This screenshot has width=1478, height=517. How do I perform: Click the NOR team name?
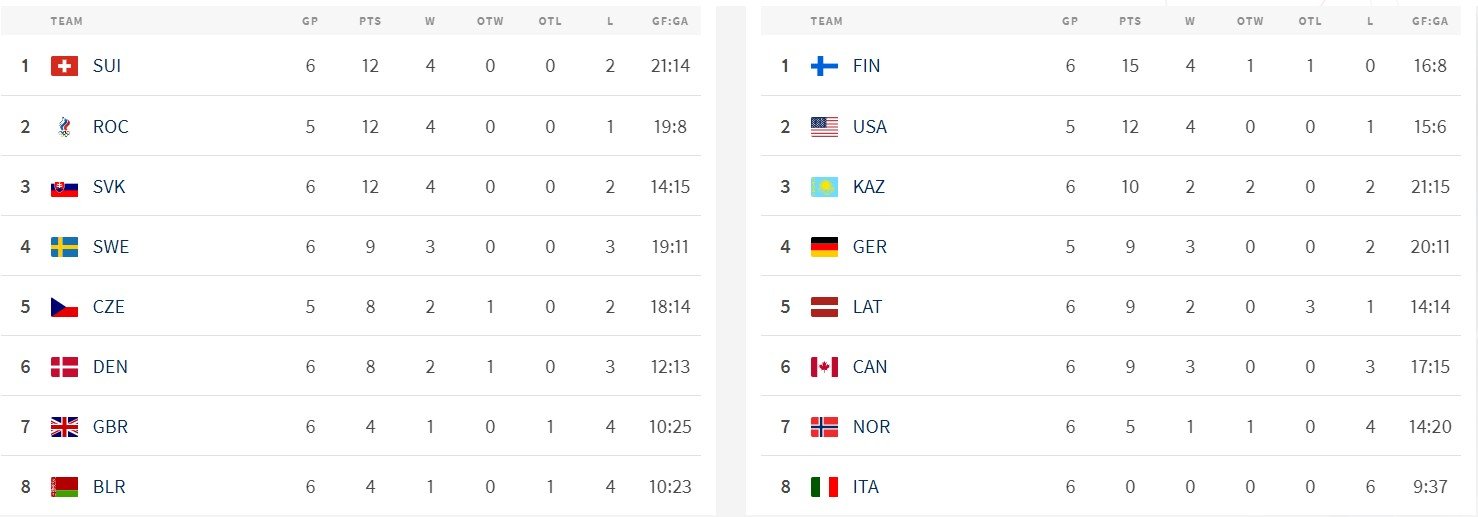click(x=871, y=427)
